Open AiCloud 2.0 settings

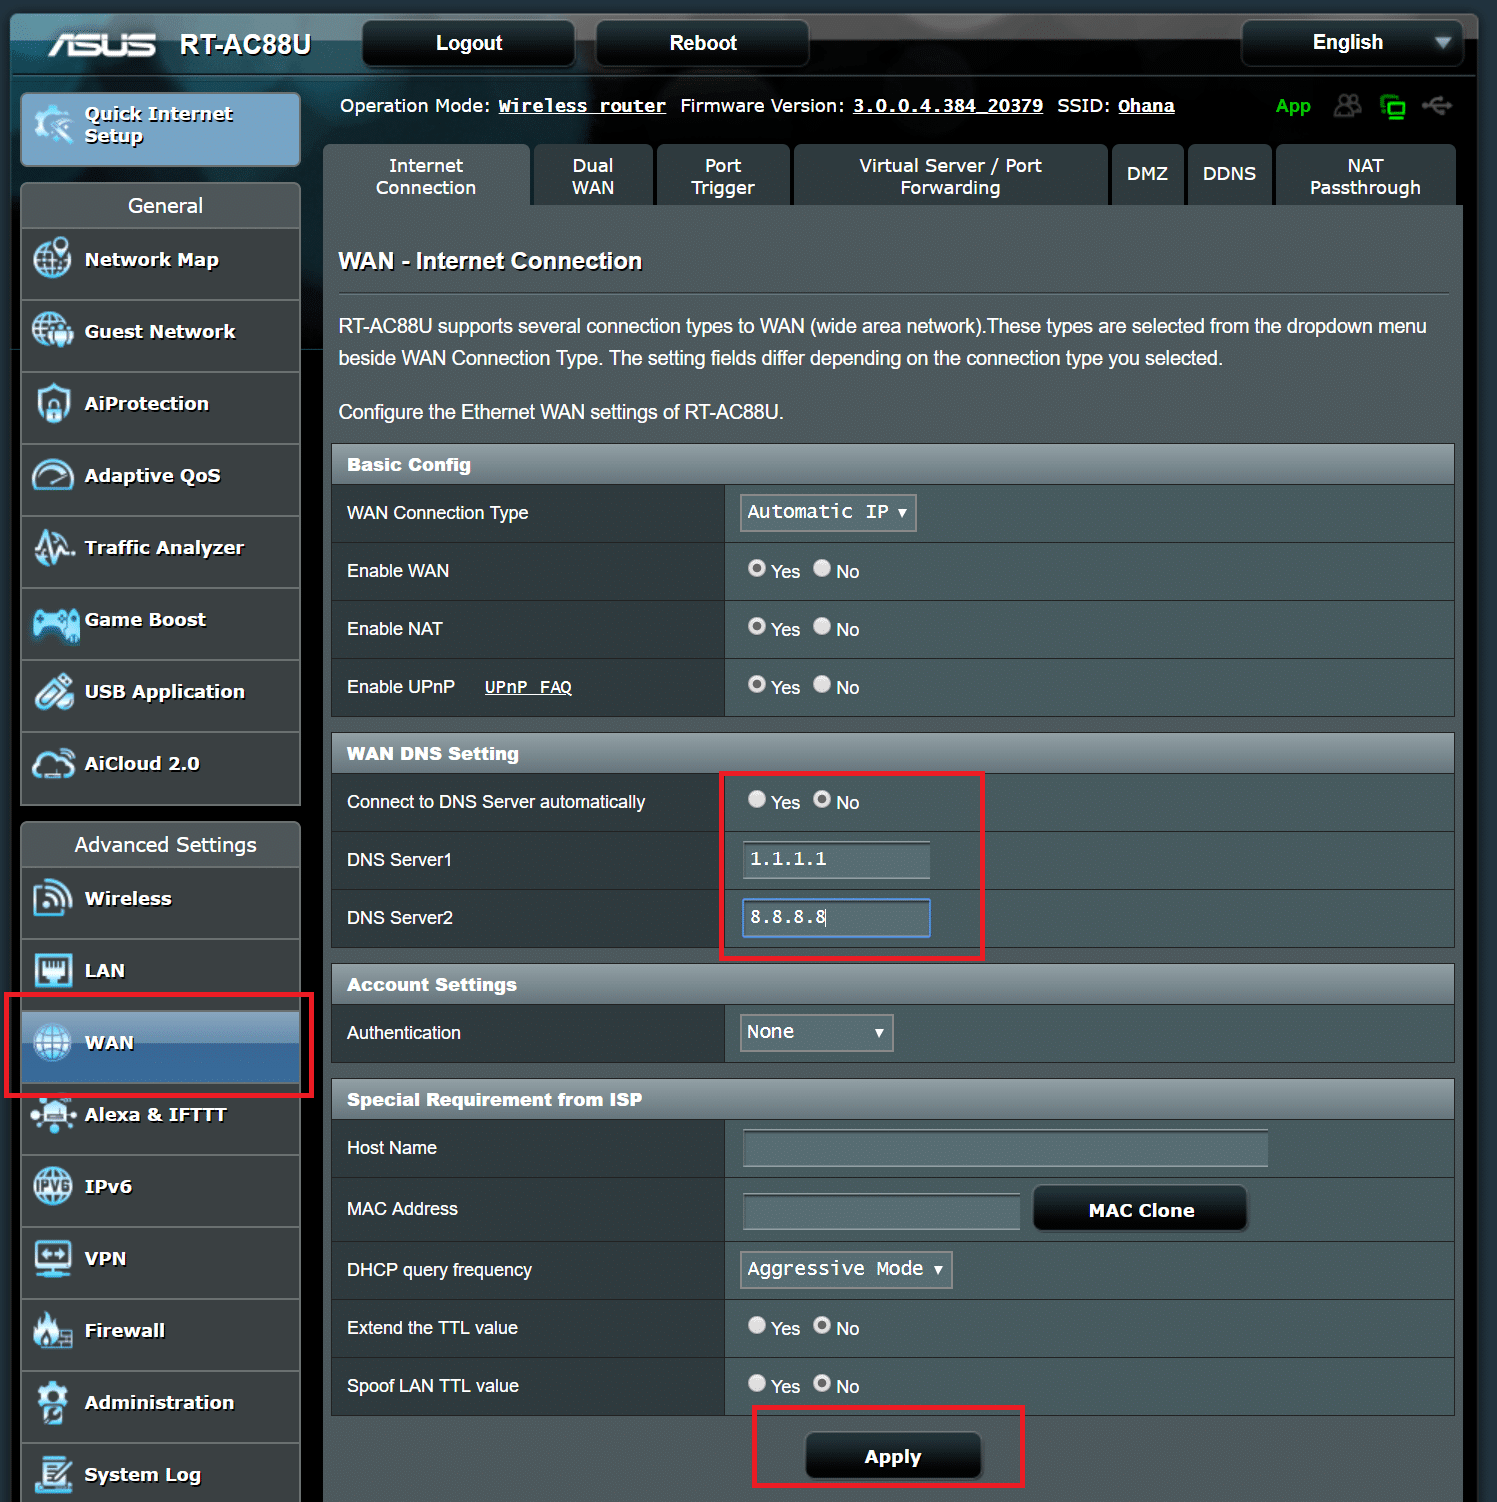tap(141, 763)
